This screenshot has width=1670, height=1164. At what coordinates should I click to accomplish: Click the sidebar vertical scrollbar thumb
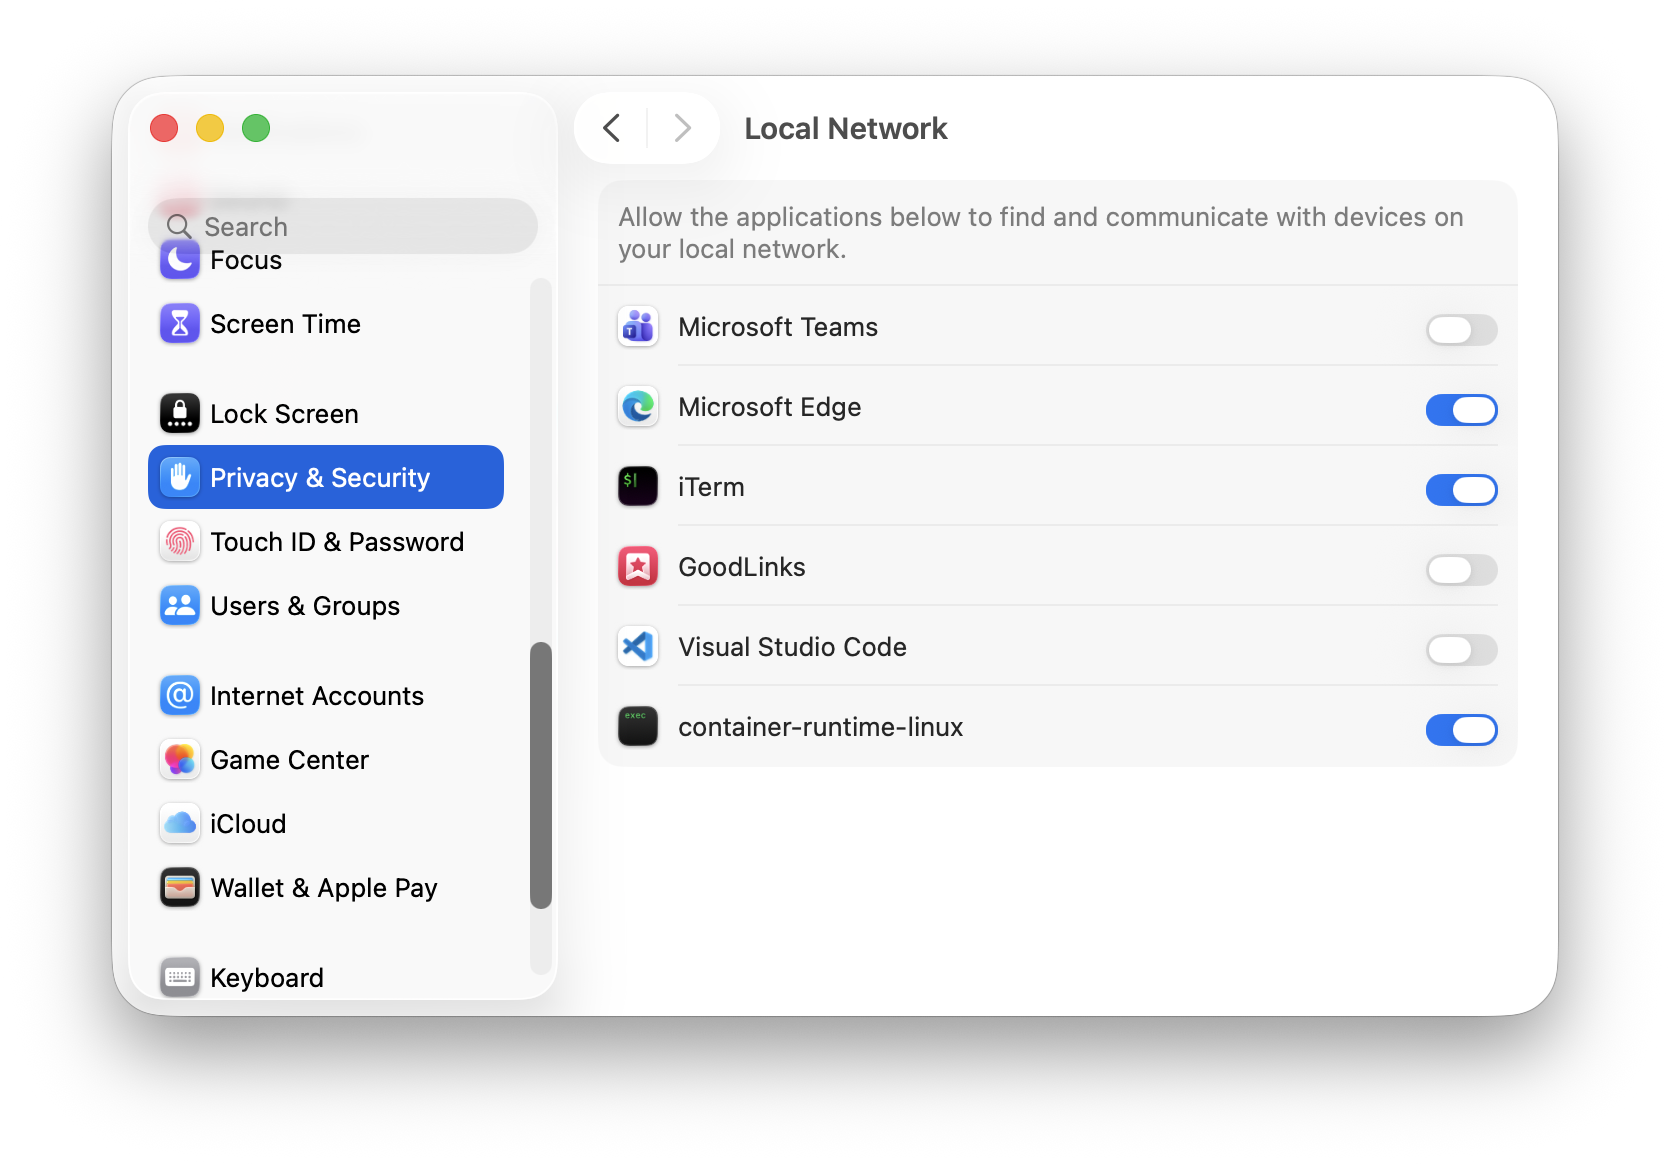click(541, 775)
